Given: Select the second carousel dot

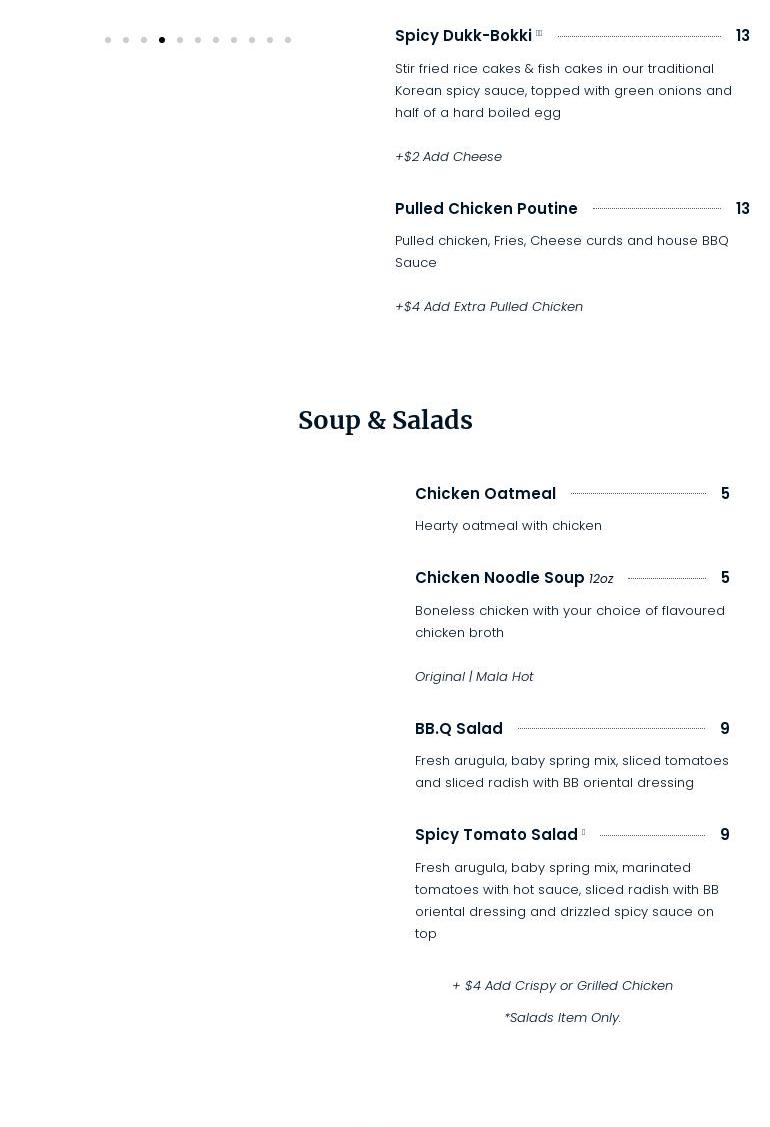Looking at the screenshot, I should pos(126,40).
